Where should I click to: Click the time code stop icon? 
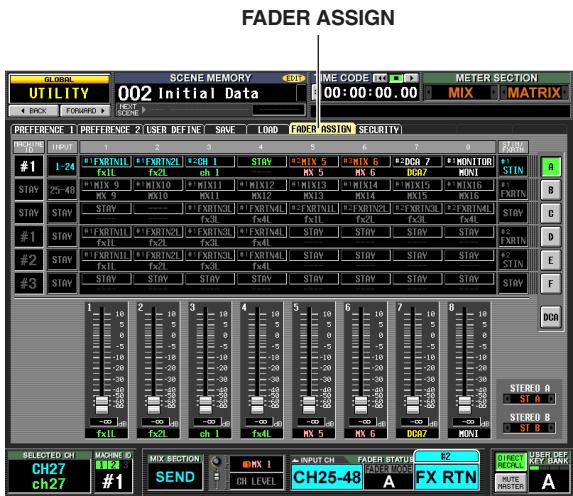point(395,78)
